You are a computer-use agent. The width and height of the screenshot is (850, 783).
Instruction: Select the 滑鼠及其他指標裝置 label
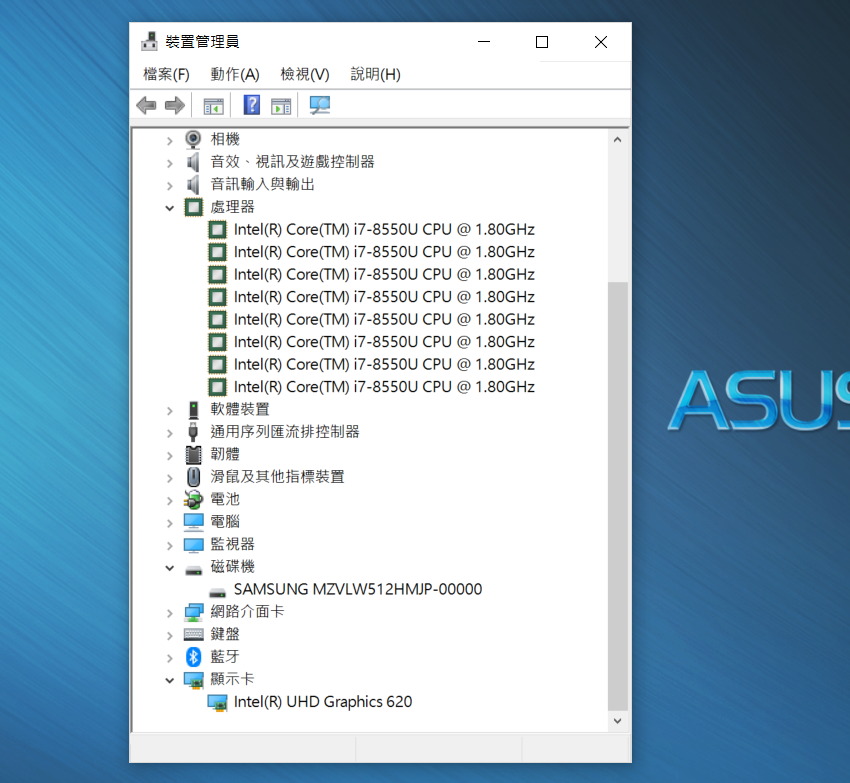277,477
